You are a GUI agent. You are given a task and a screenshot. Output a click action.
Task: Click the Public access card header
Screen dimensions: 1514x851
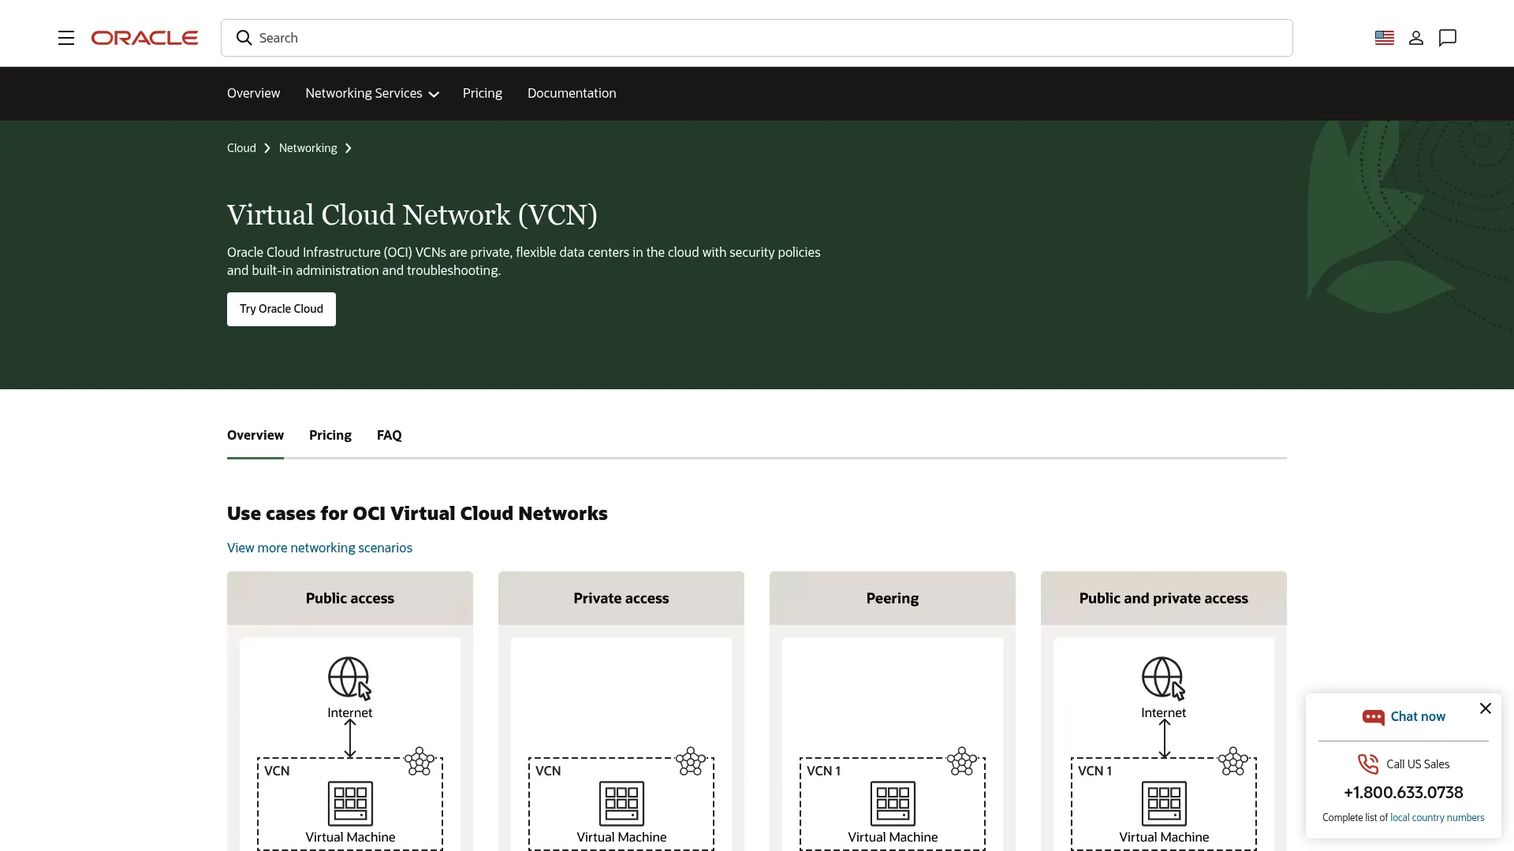pos(350,598)
